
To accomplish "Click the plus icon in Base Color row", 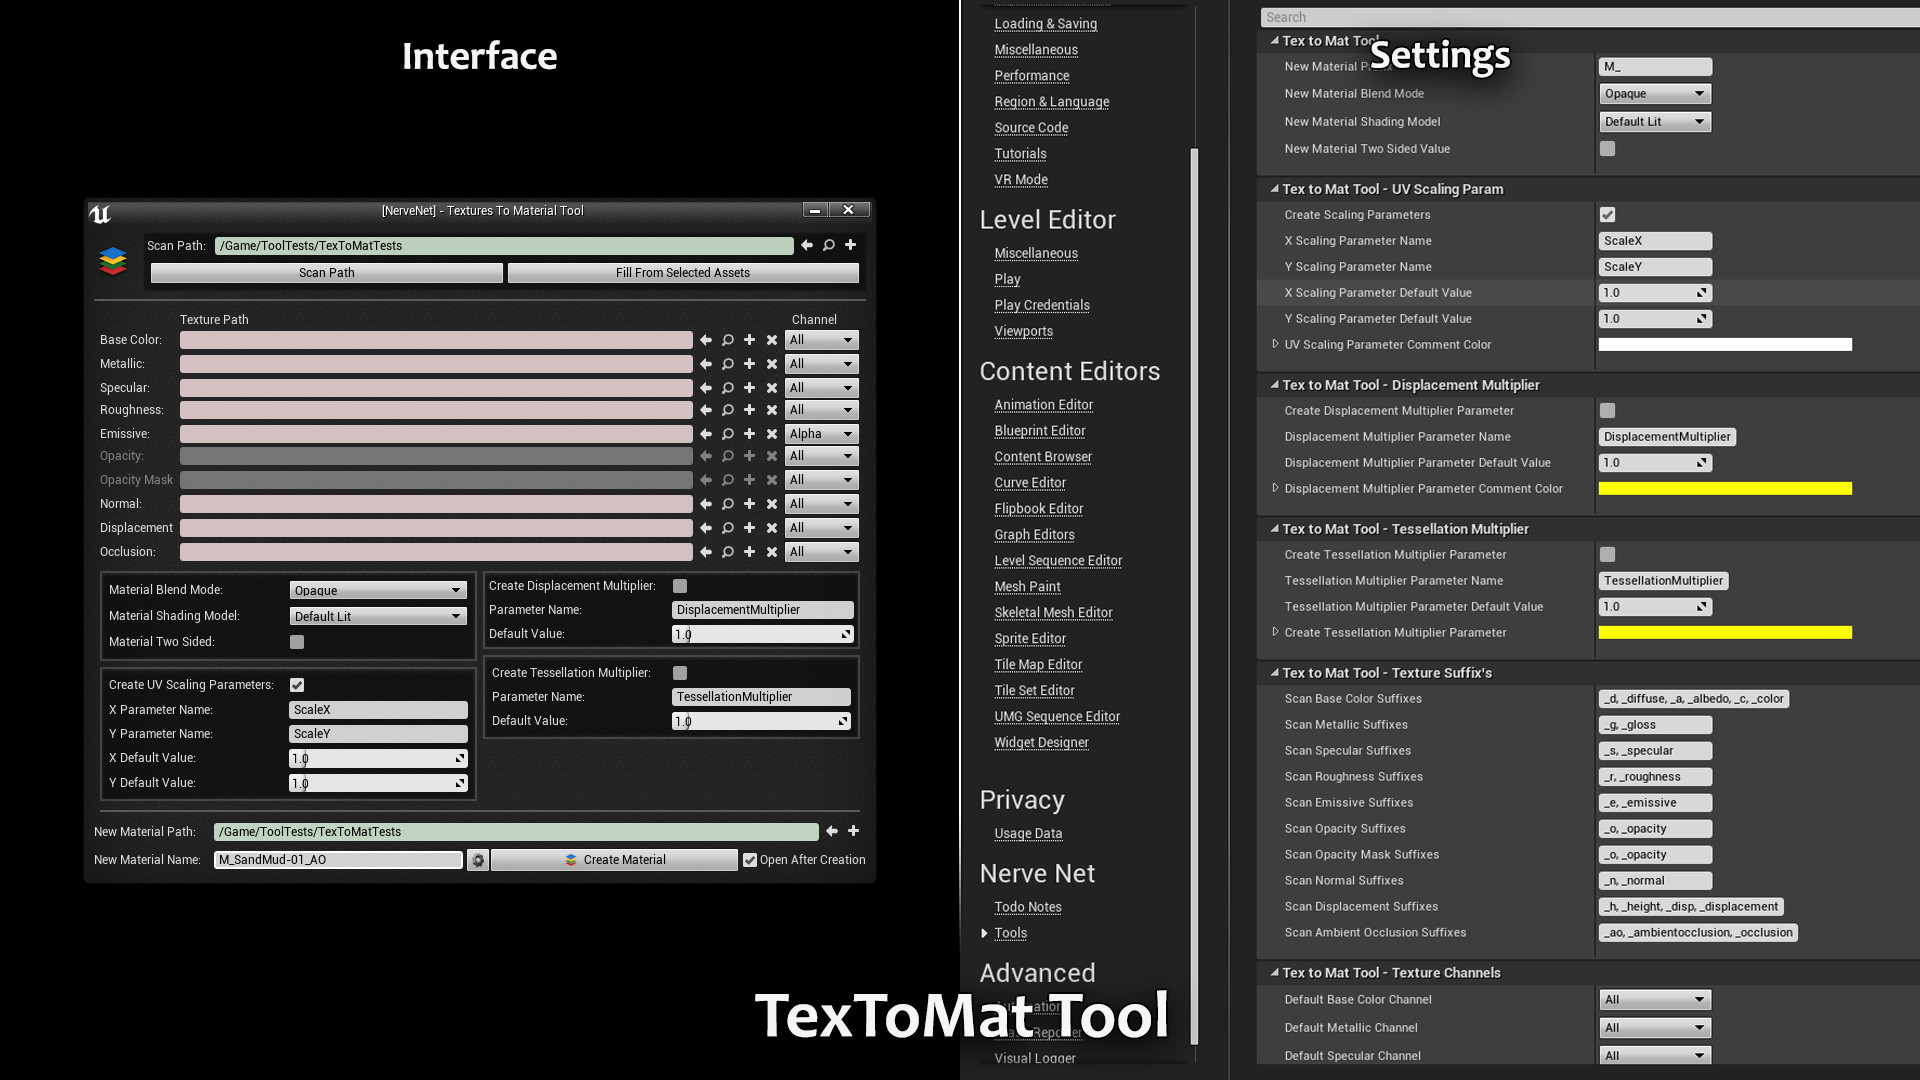I will point(749,340).
